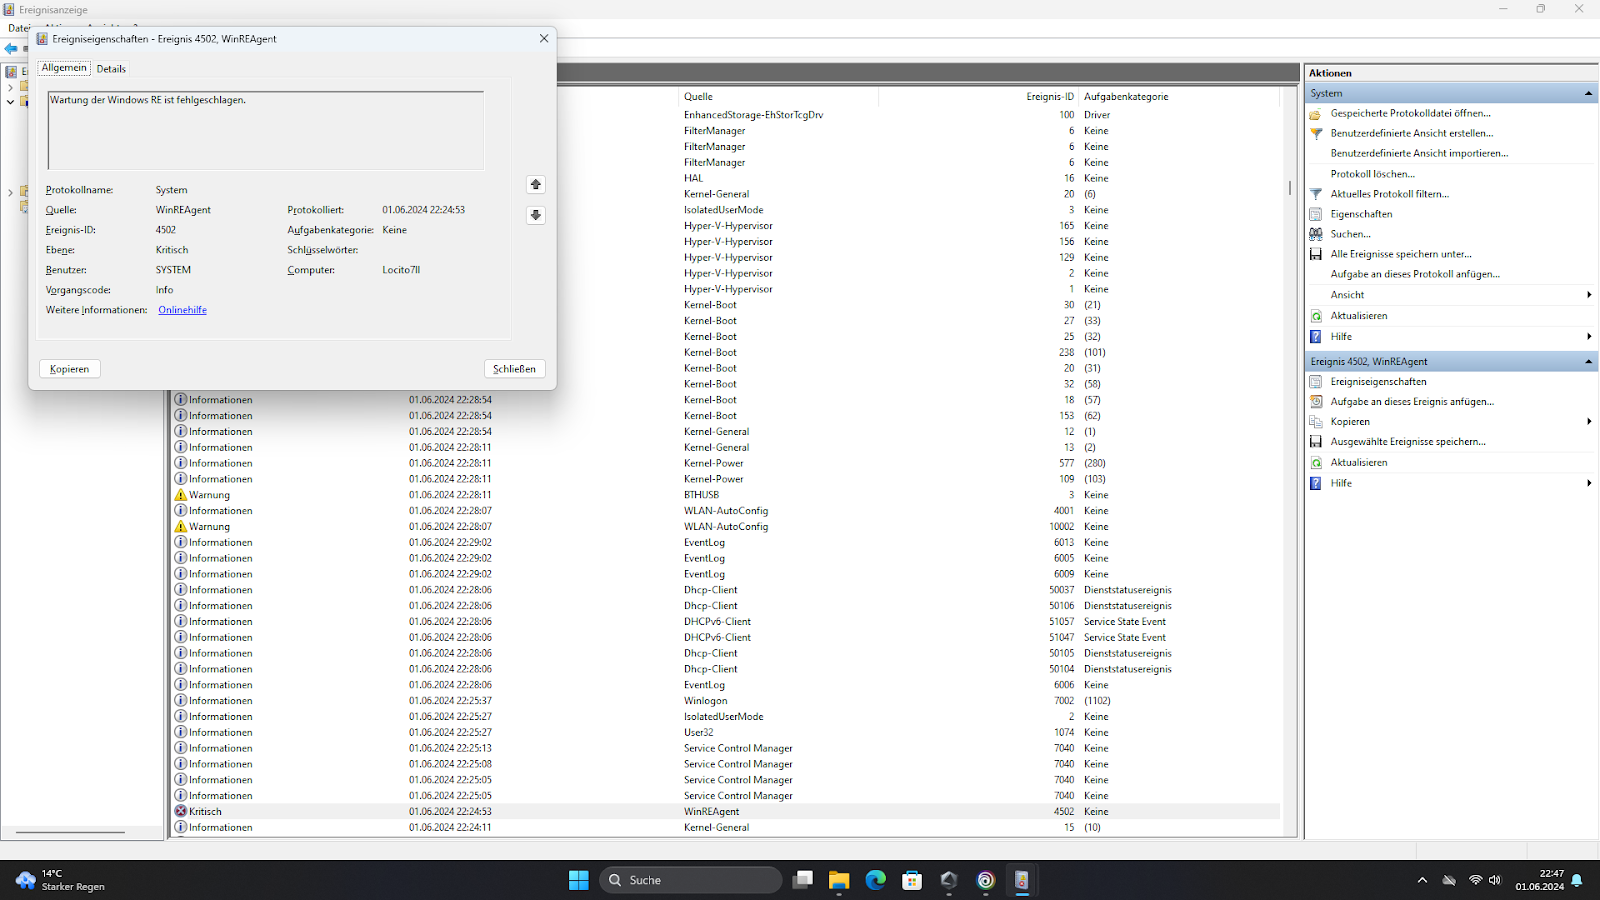Expand the Ansicht submenu arrow

pos(1589,295)
